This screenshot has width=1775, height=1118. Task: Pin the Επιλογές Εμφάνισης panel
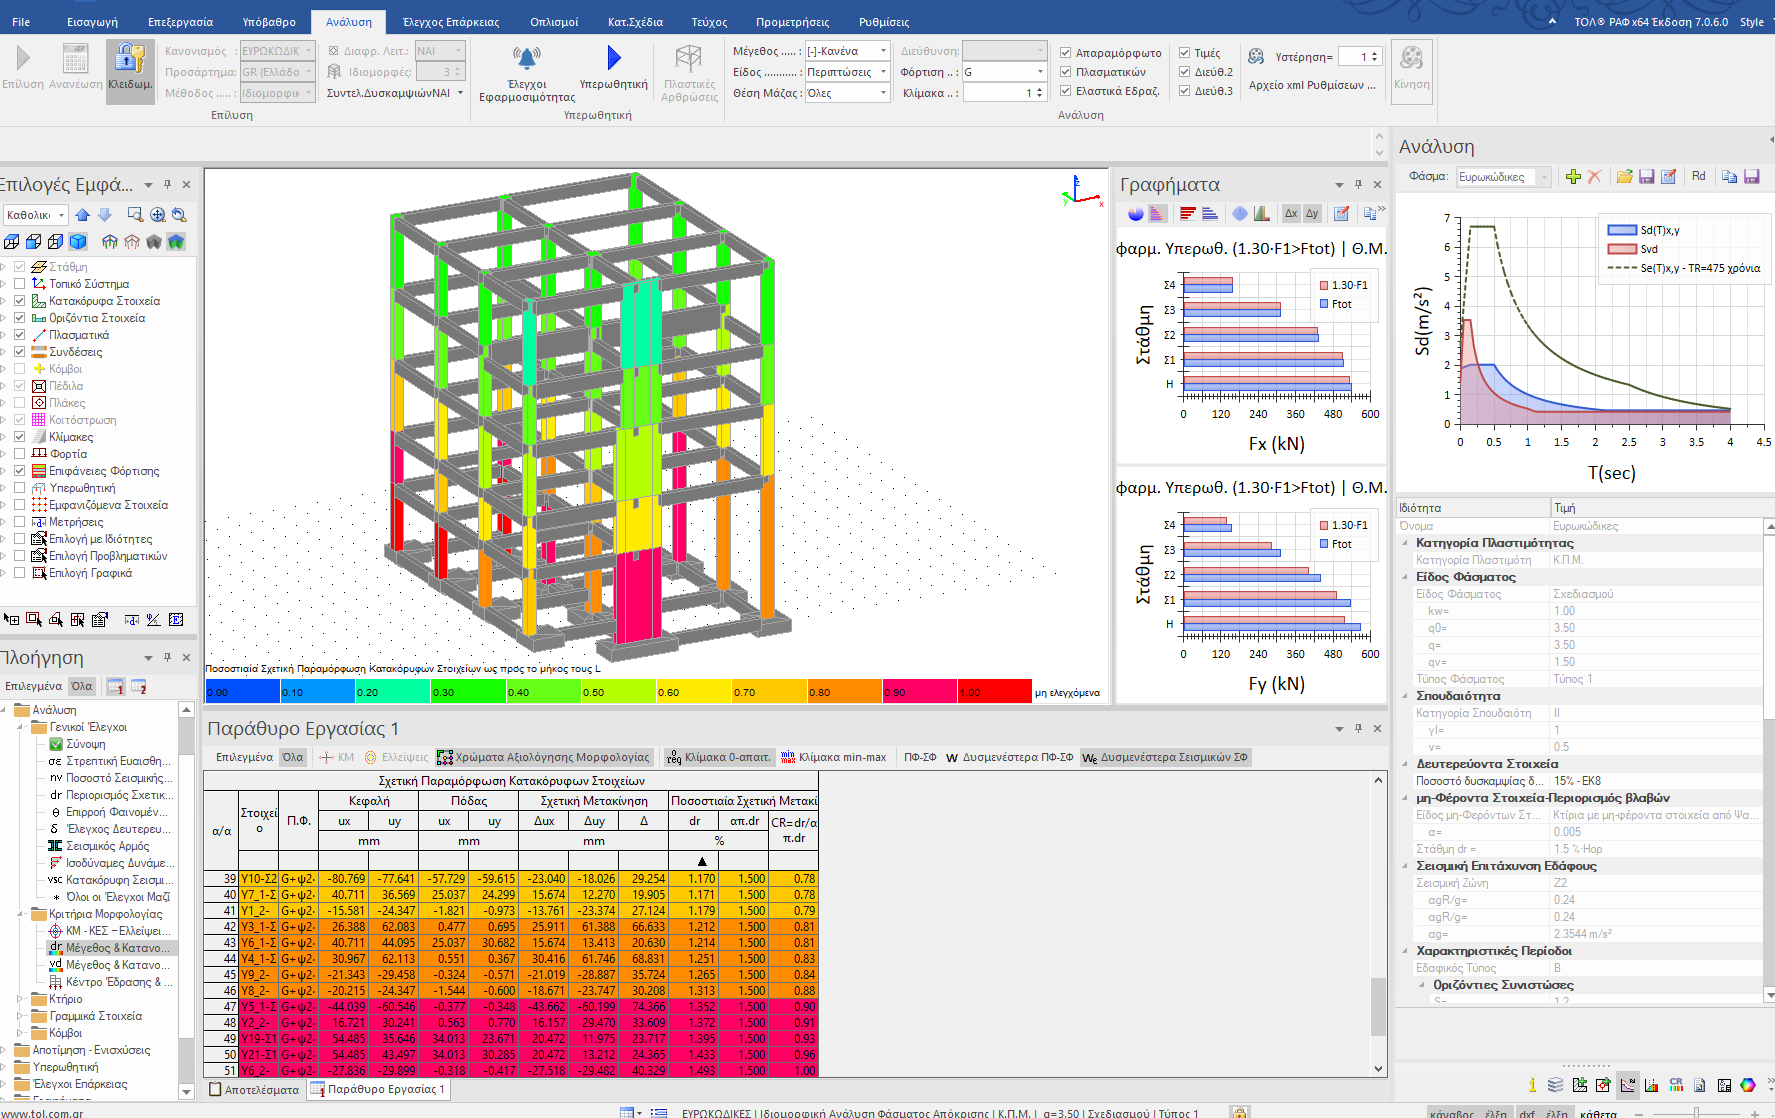tap(167, 184)
